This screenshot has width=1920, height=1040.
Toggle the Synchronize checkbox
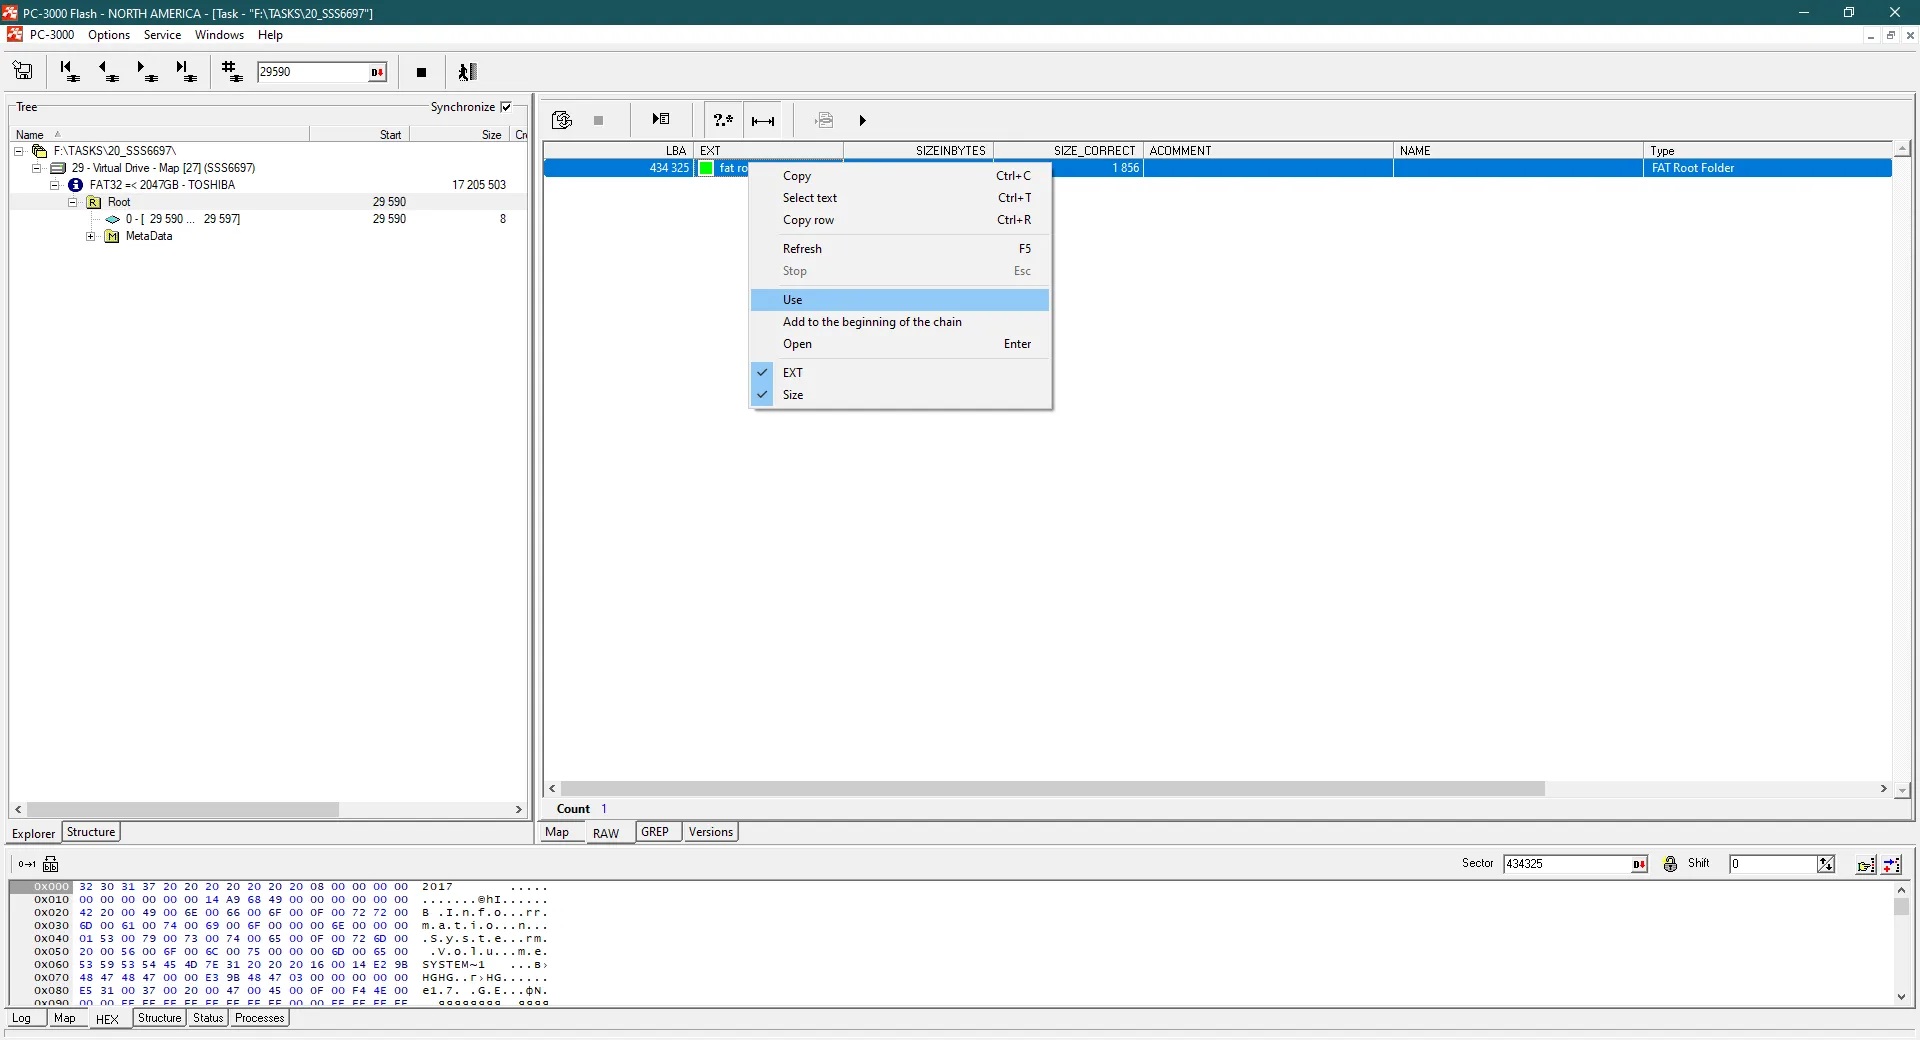(506, 107)
